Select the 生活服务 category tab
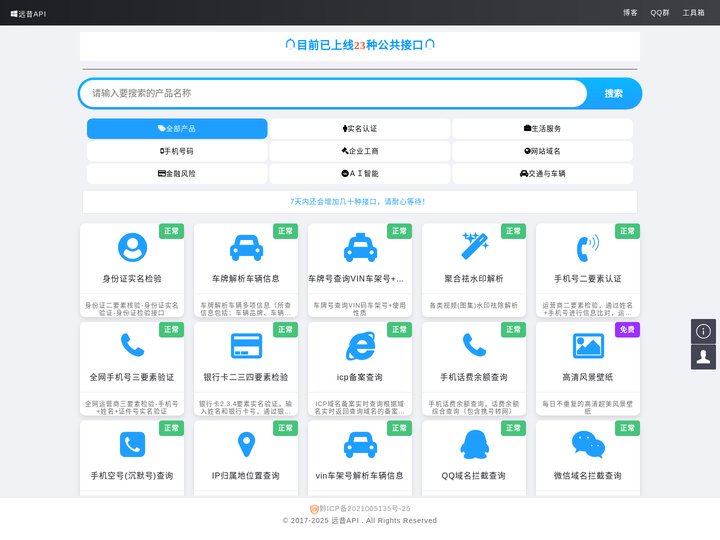The image size is (720, 540). coord(542,129)
